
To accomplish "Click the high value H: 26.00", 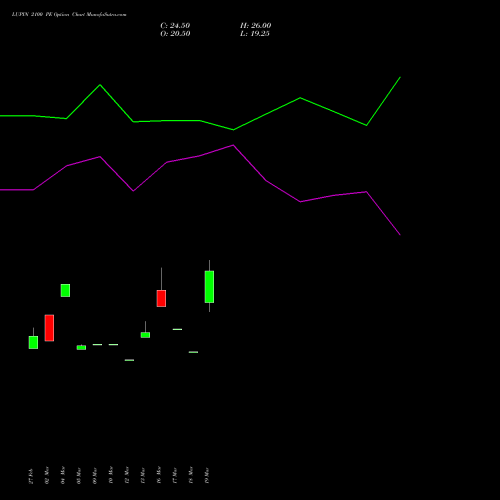I will (255, 26).
